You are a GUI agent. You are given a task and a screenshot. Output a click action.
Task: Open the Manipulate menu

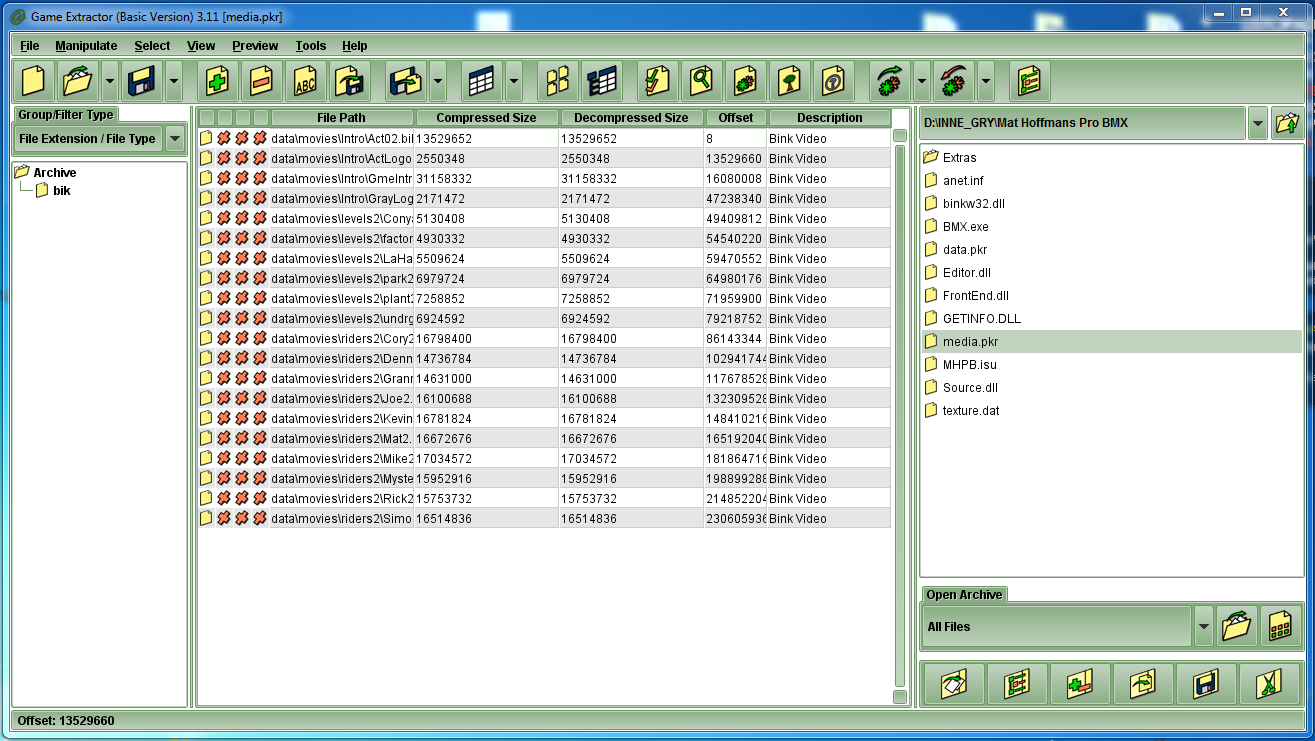click(86, 46)
